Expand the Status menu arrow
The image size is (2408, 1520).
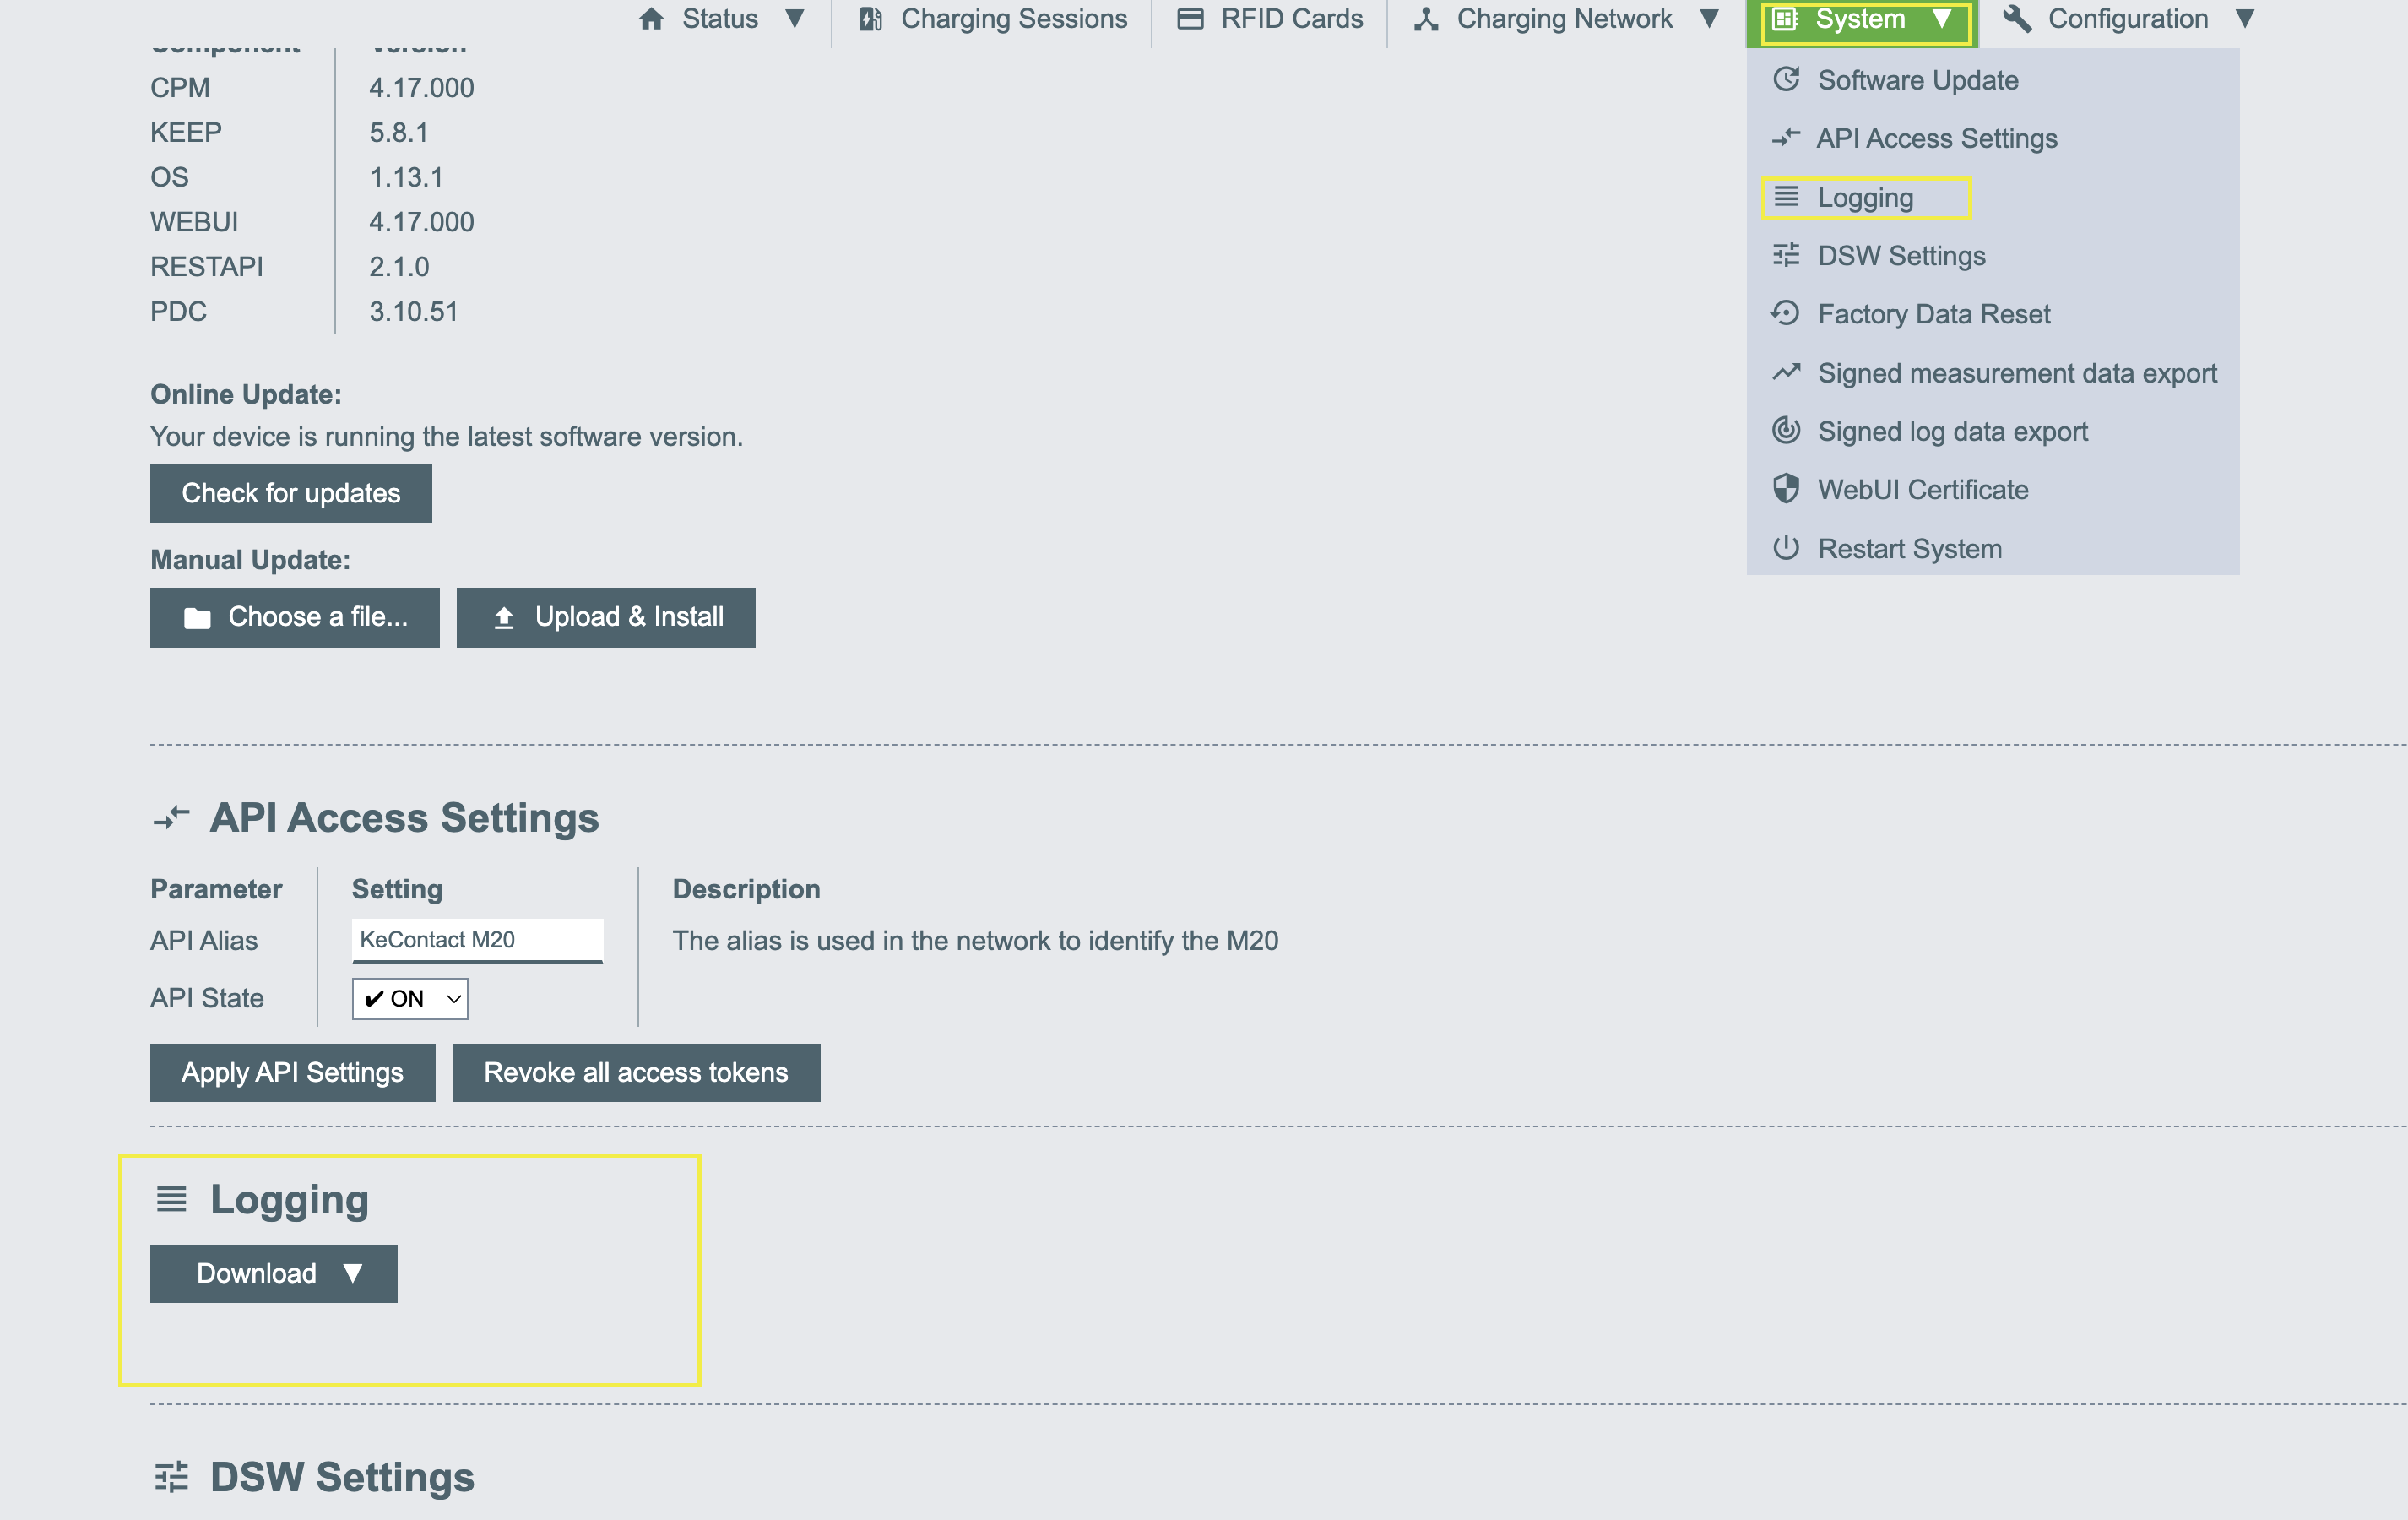point(795,19)
